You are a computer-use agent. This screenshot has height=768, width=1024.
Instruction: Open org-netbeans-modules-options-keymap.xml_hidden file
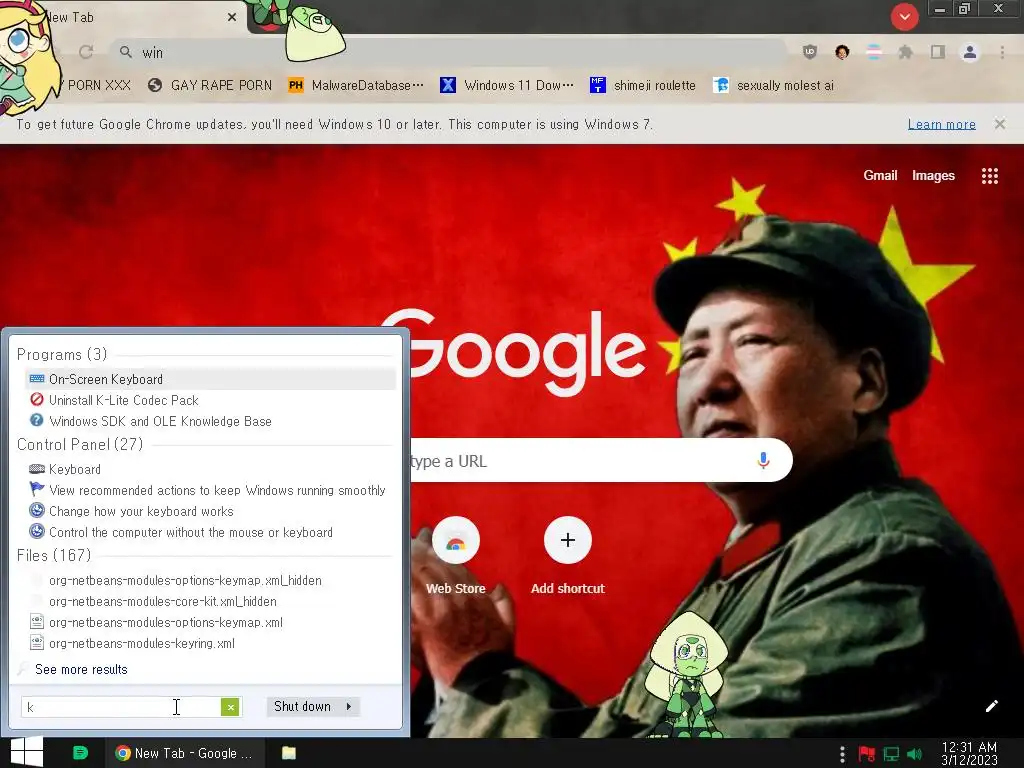tap(210, 581)
